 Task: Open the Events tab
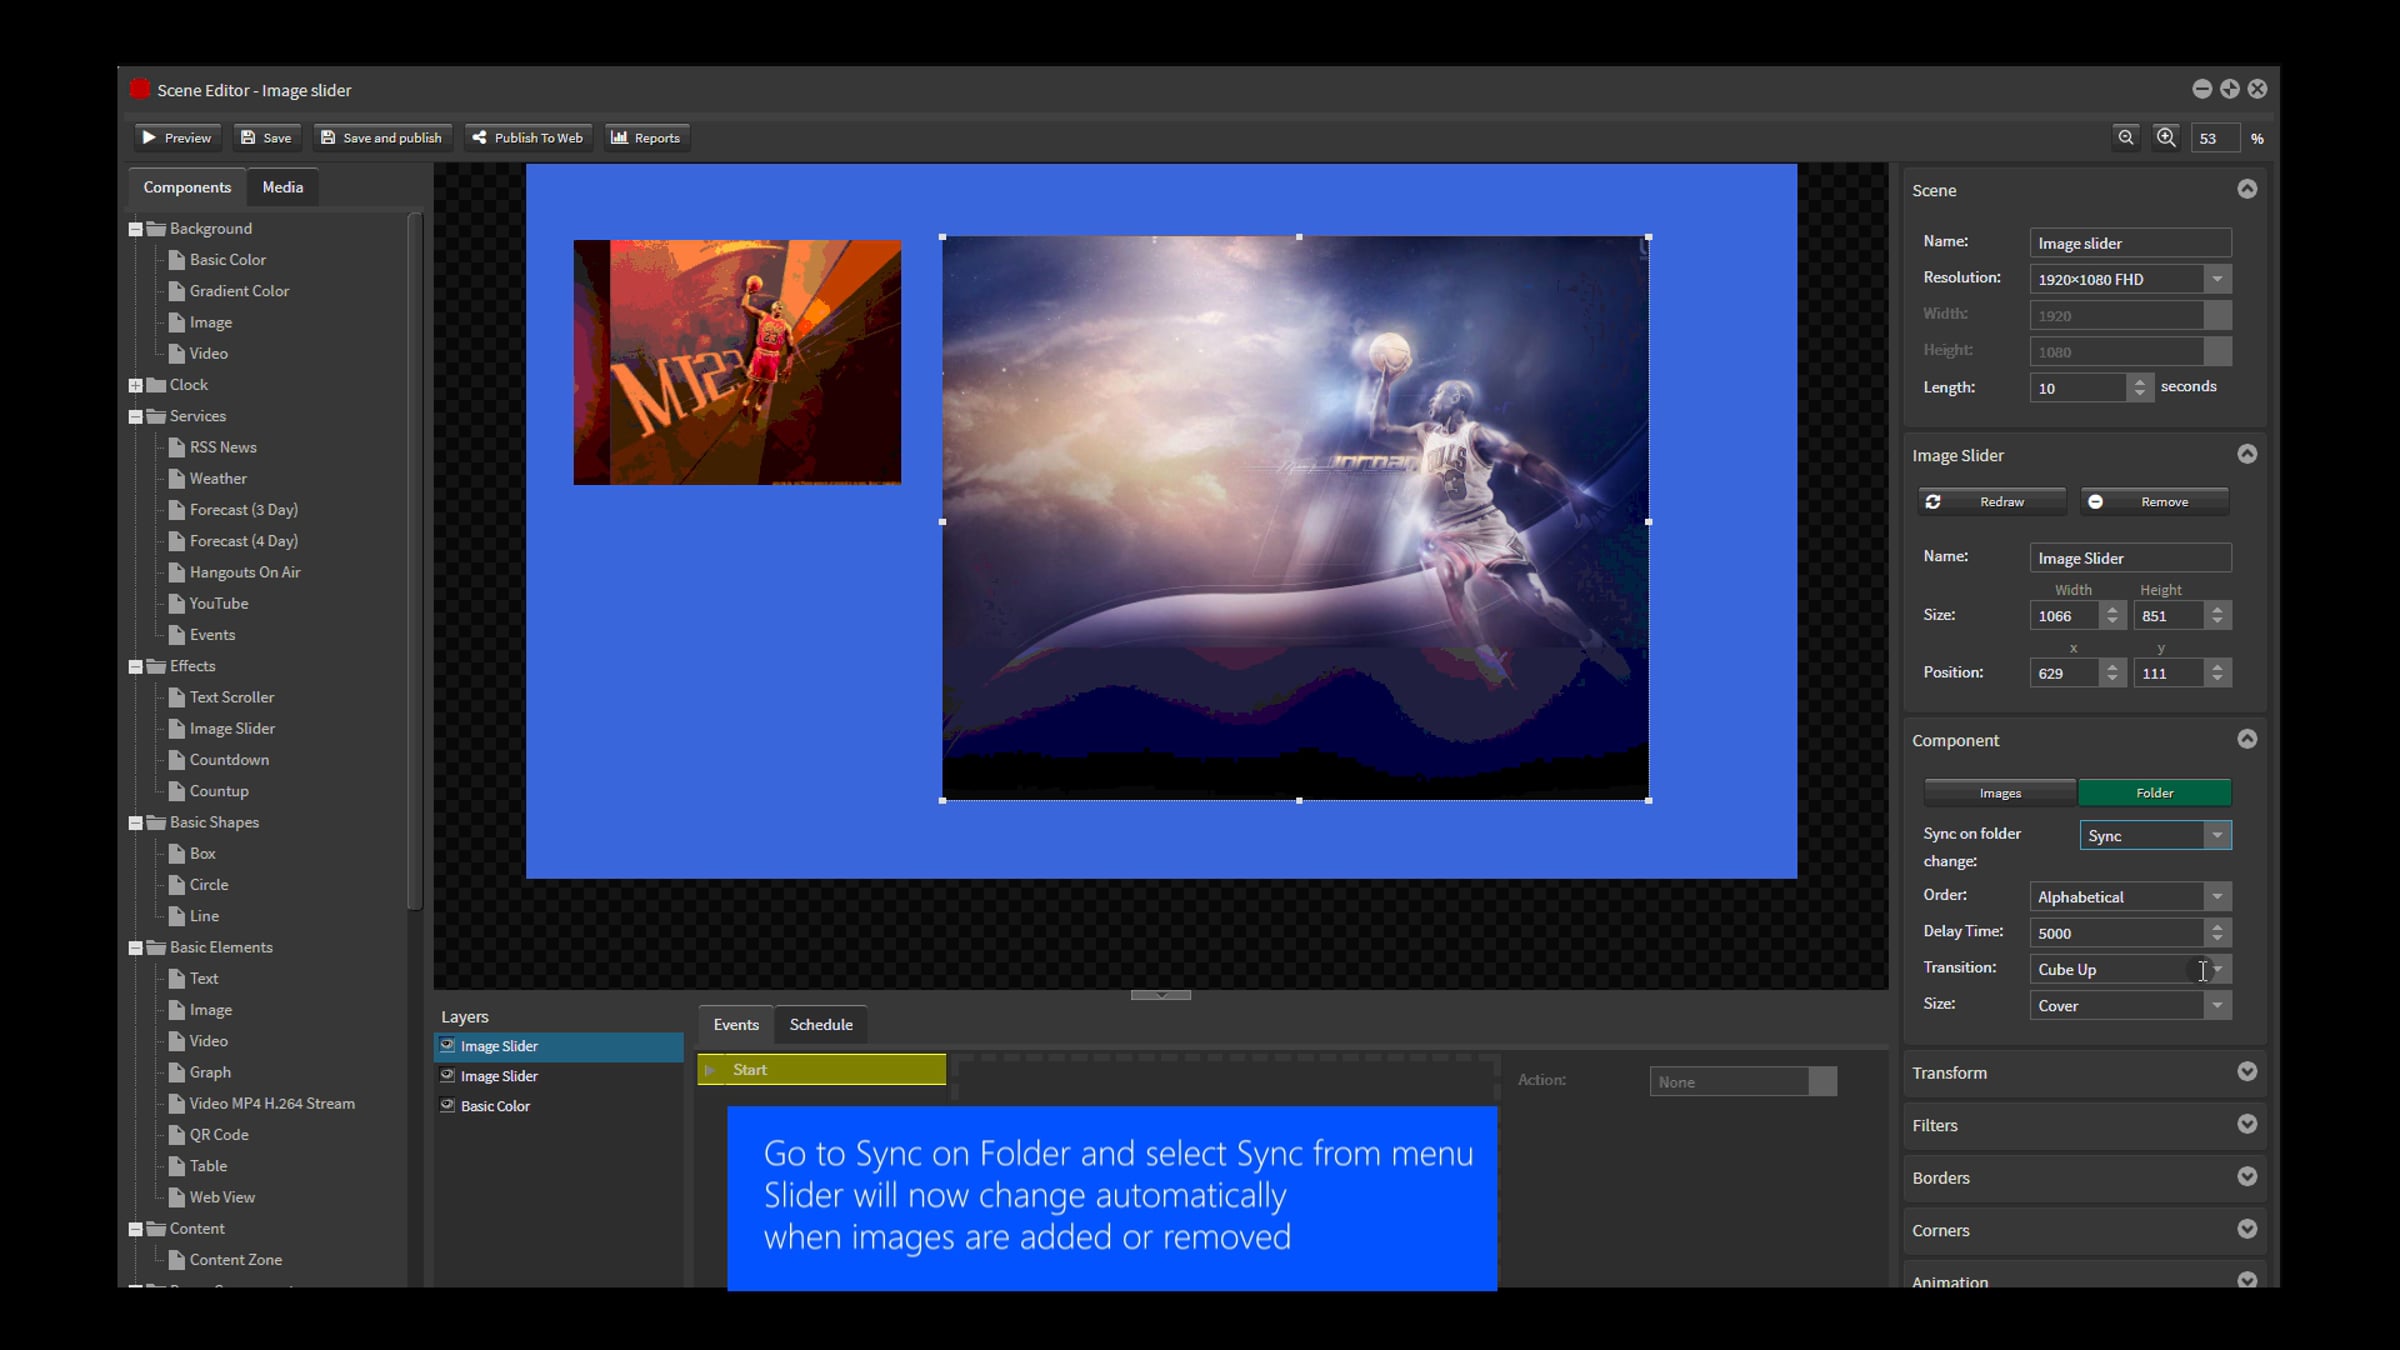(736, 1025)
